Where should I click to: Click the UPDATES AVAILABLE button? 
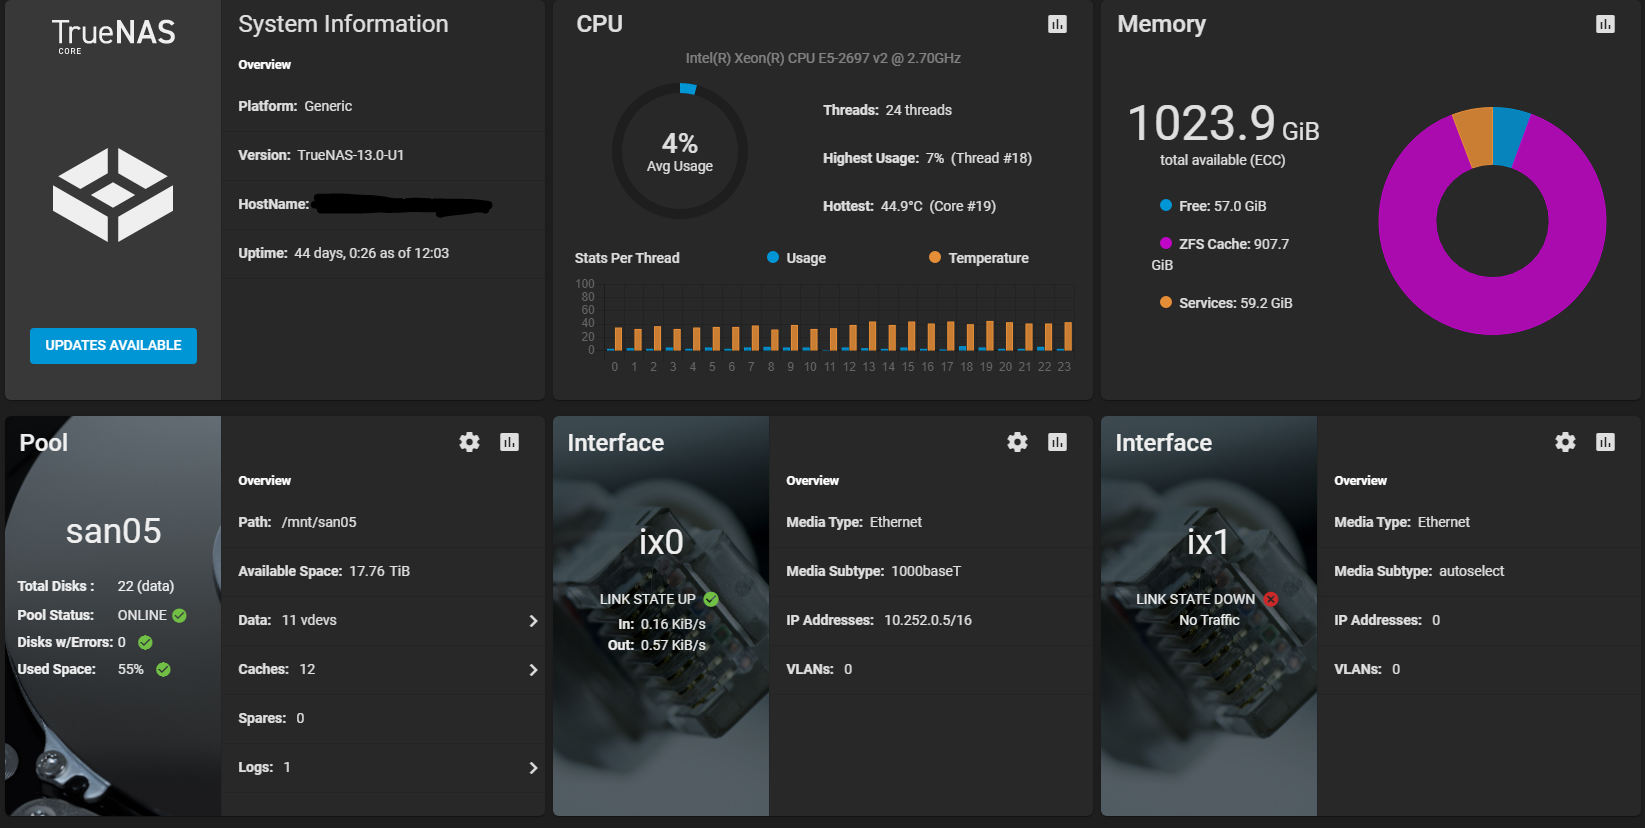point(113,345)
